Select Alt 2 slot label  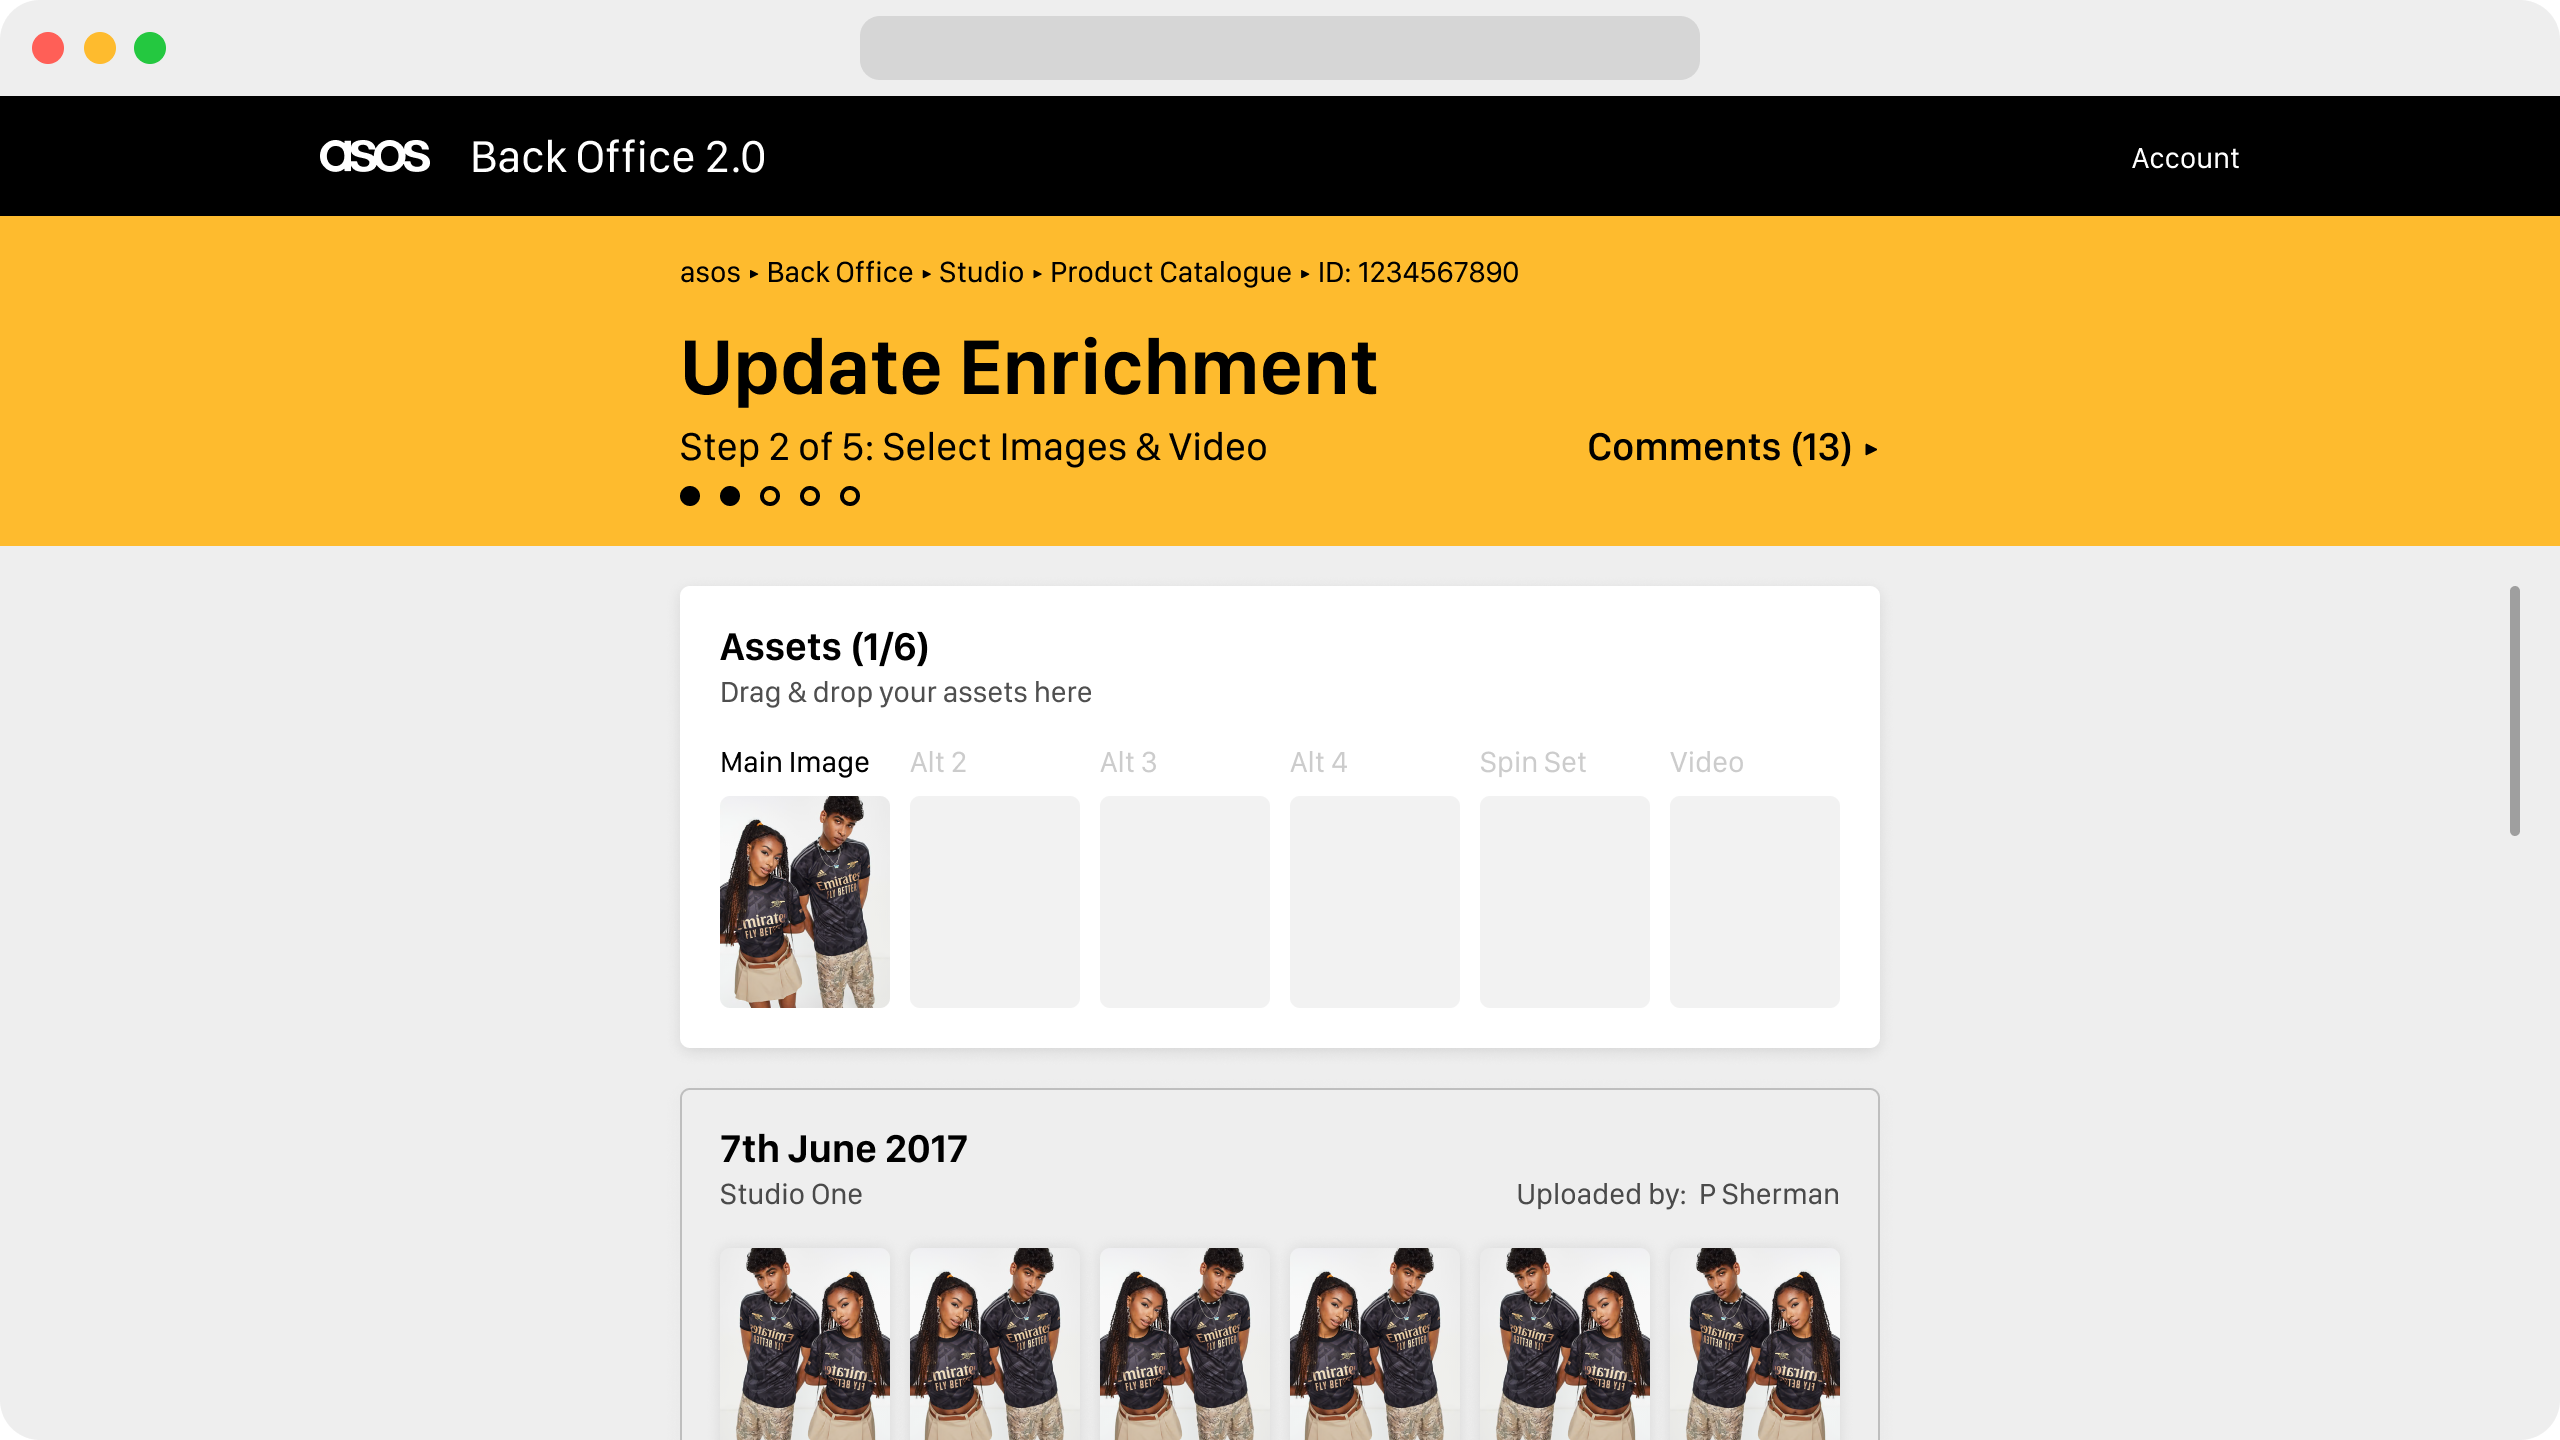tap(938, 762)
